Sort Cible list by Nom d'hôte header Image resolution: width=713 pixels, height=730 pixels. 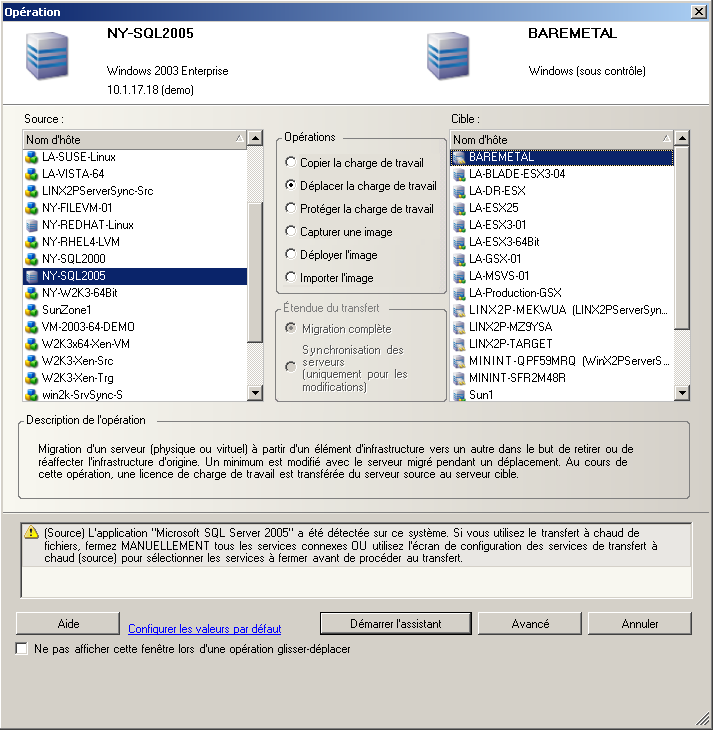pyautogui.click(x=562, y=140)
